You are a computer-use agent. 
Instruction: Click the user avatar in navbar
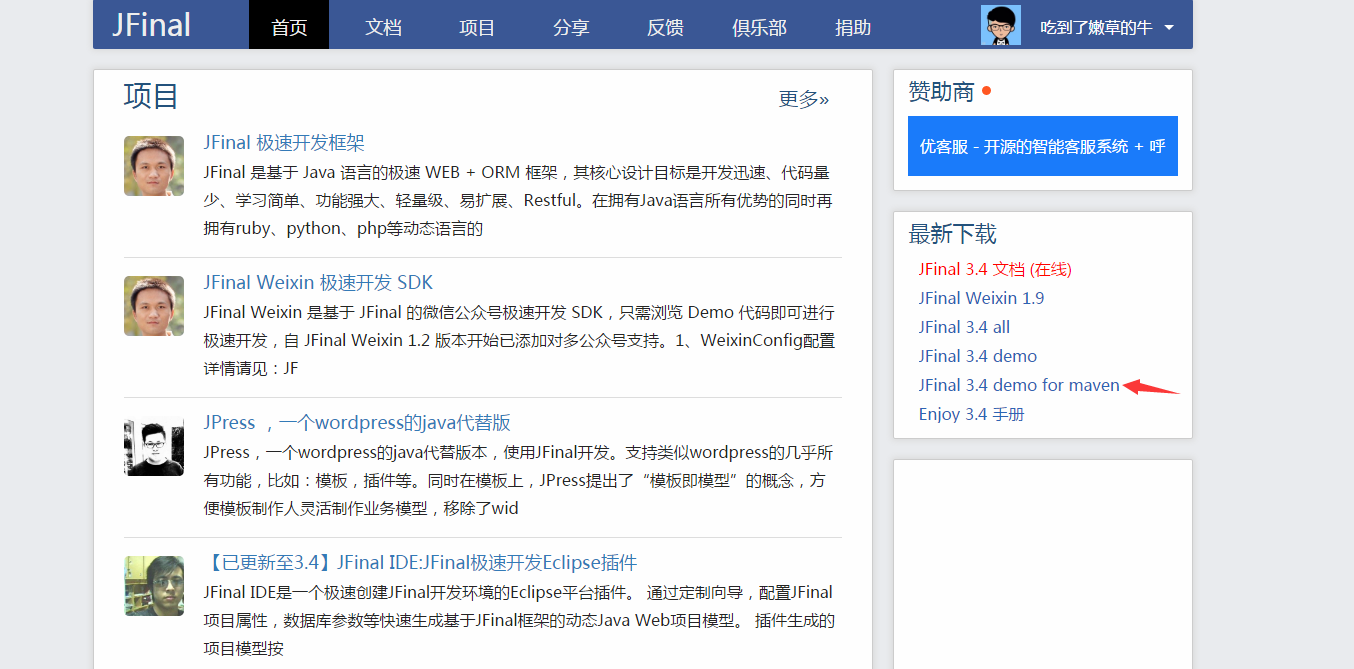coord(1001,25)
